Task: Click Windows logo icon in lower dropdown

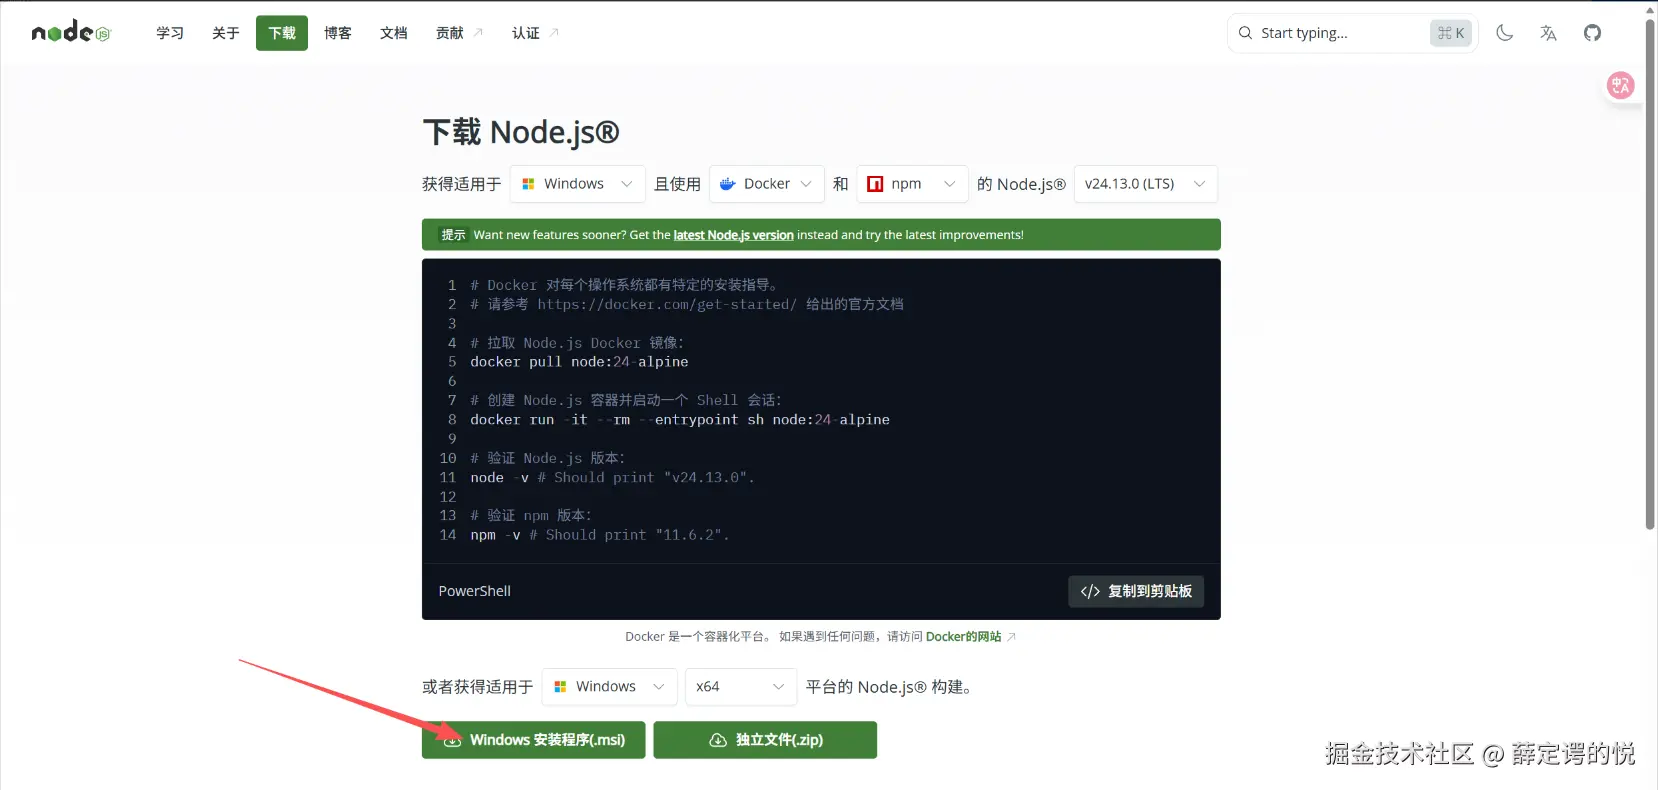Action: coord(560,687)
